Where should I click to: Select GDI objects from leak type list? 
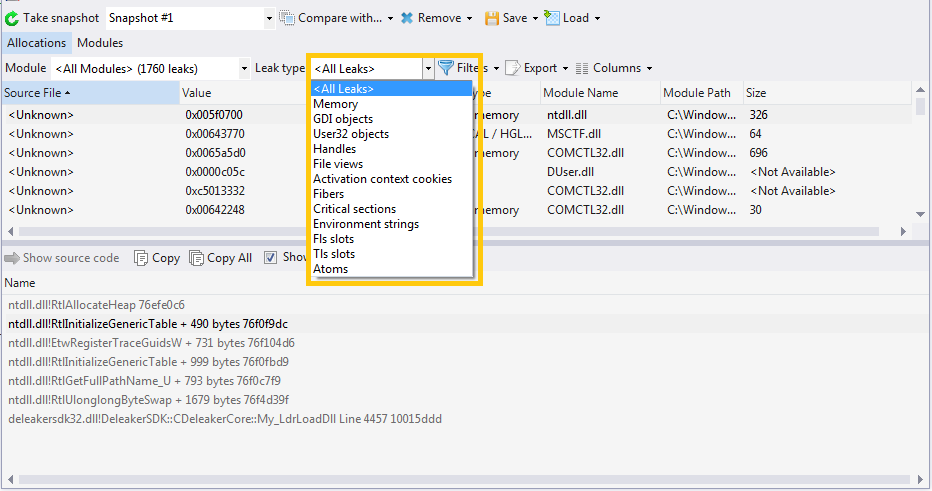(343, 119)
